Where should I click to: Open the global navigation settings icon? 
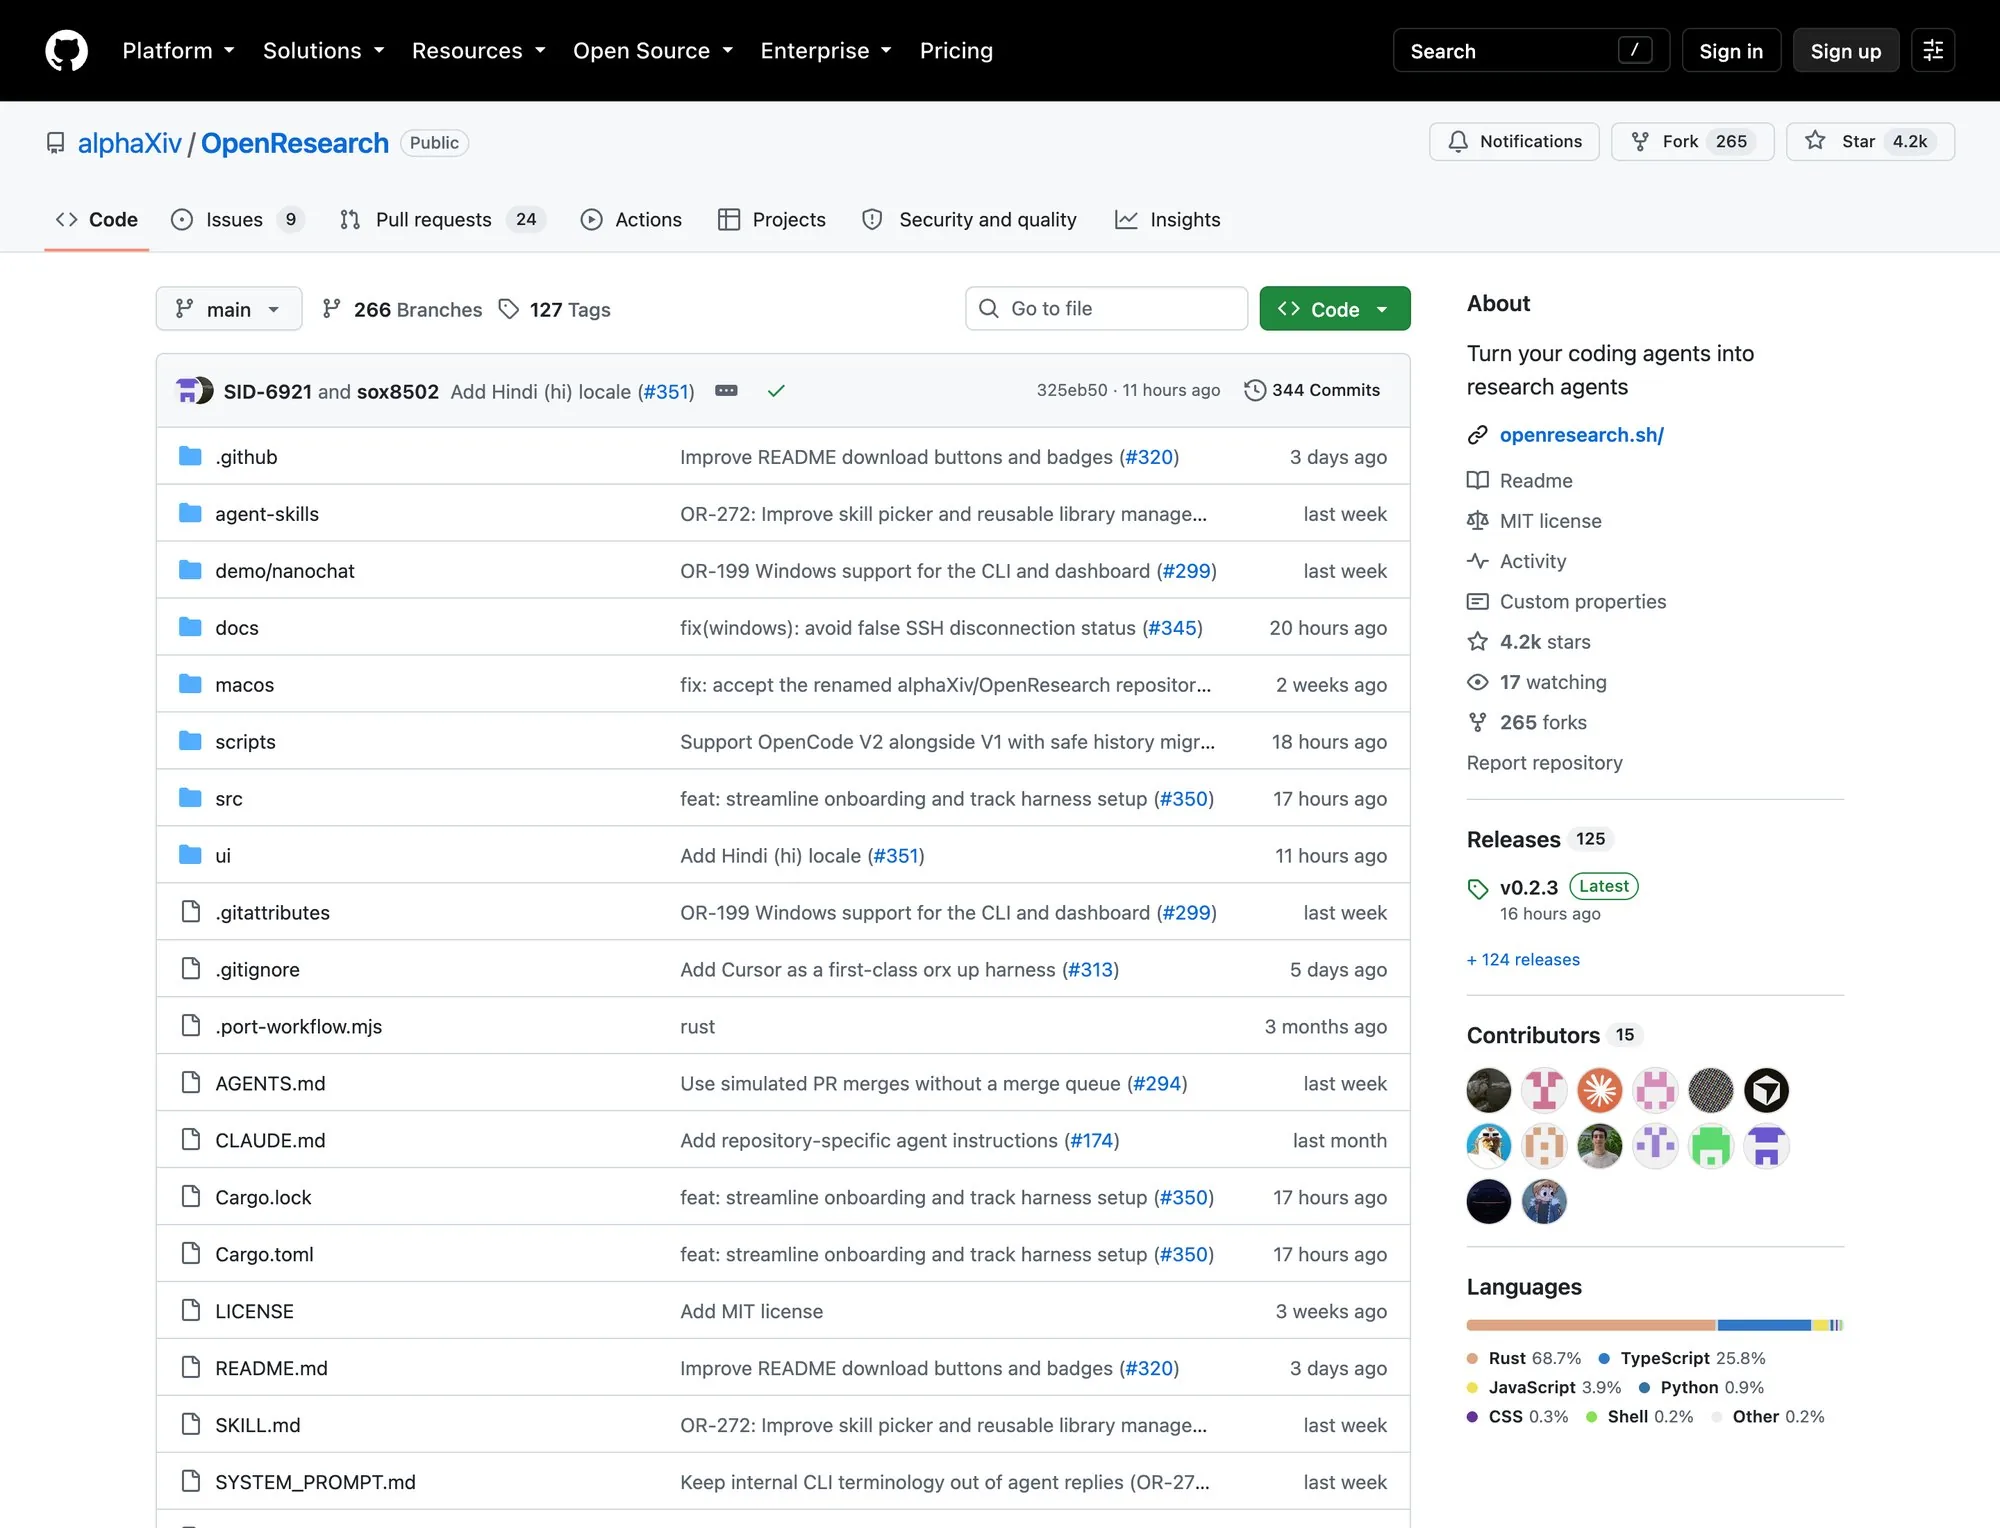(1933, 50)
